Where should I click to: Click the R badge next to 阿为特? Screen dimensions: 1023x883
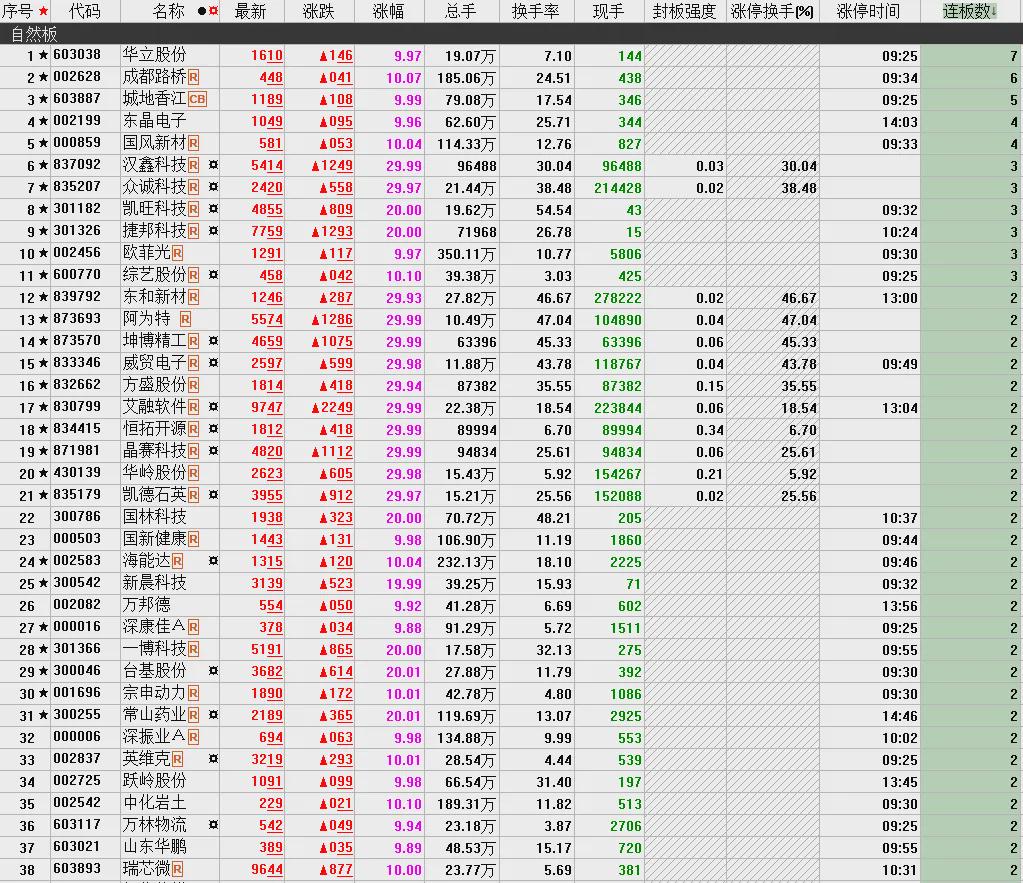185,319
